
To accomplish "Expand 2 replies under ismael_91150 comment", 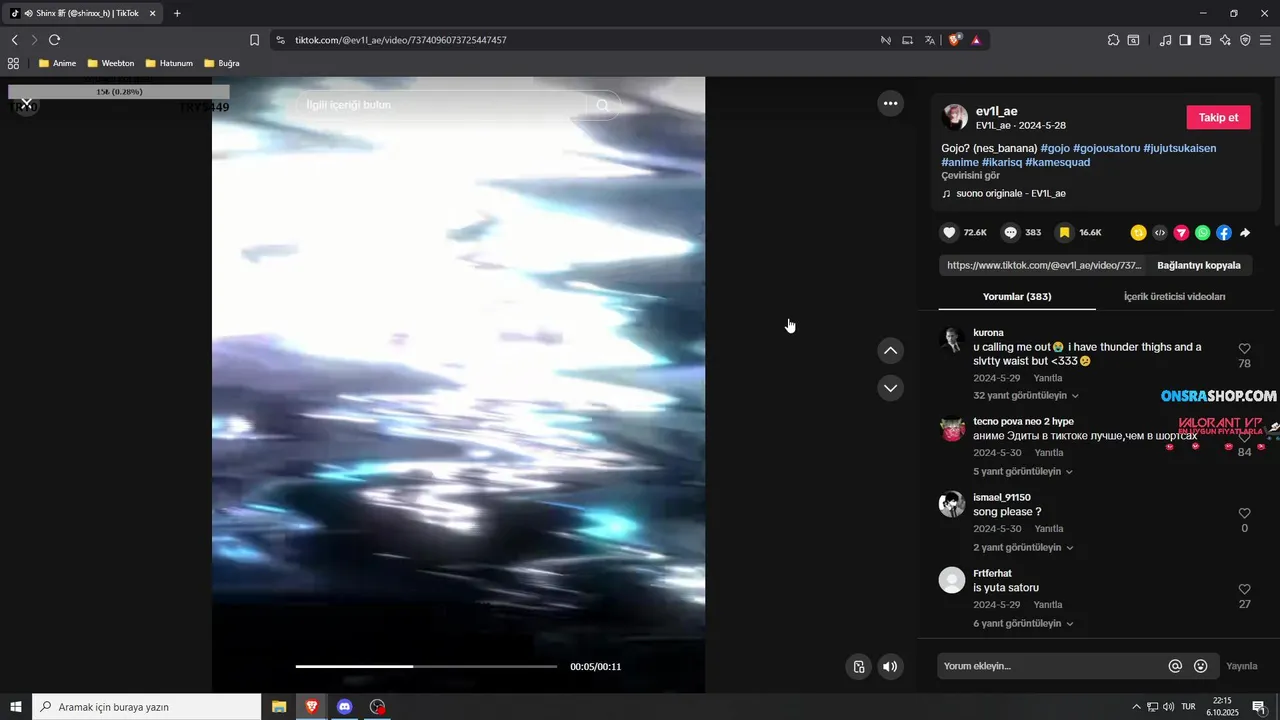I will tap(1023, 547).
